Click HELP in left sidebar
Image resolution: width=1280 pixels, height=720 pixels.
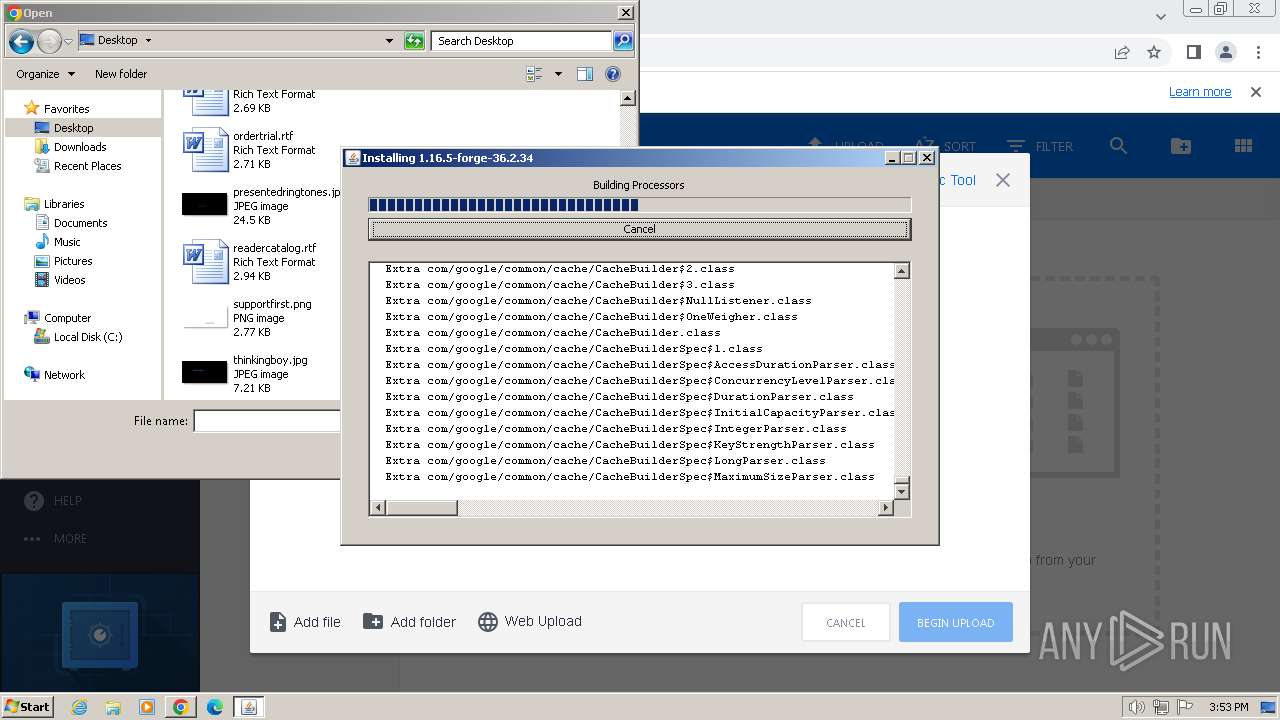coord(55,501)
